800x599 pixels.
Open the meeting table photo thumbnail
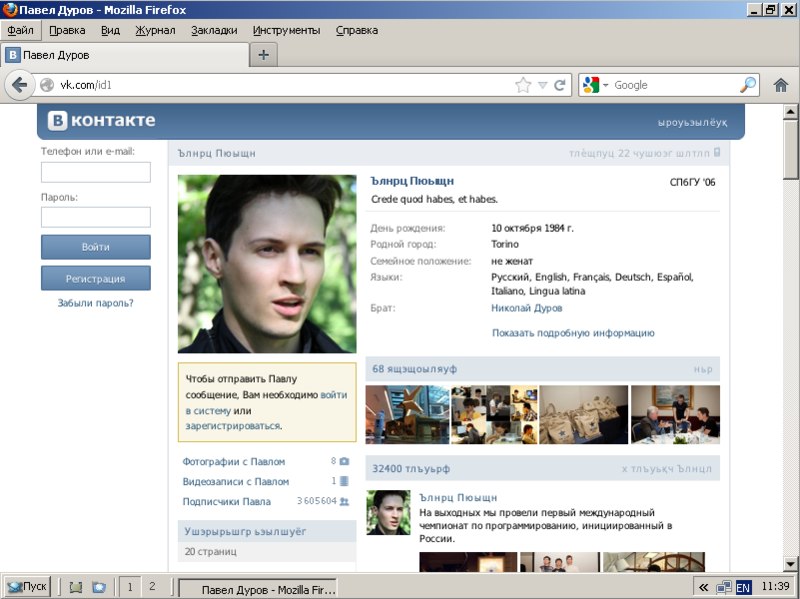click(675, 414)
